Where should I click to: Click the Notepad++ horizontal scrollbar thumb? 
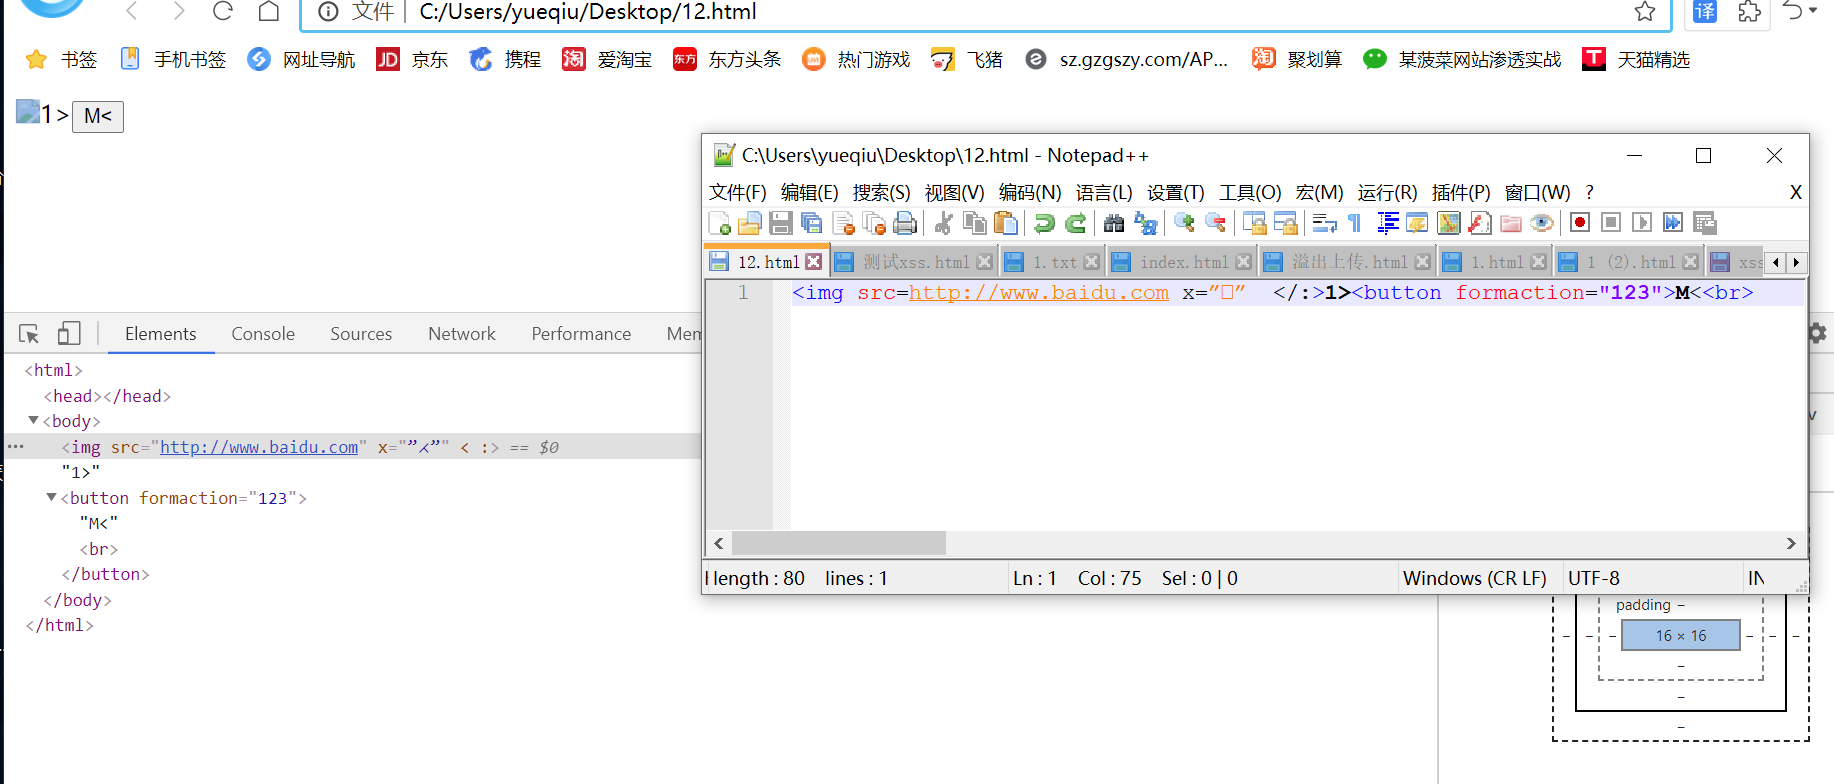pyautogui.click(x=838, y=543)
